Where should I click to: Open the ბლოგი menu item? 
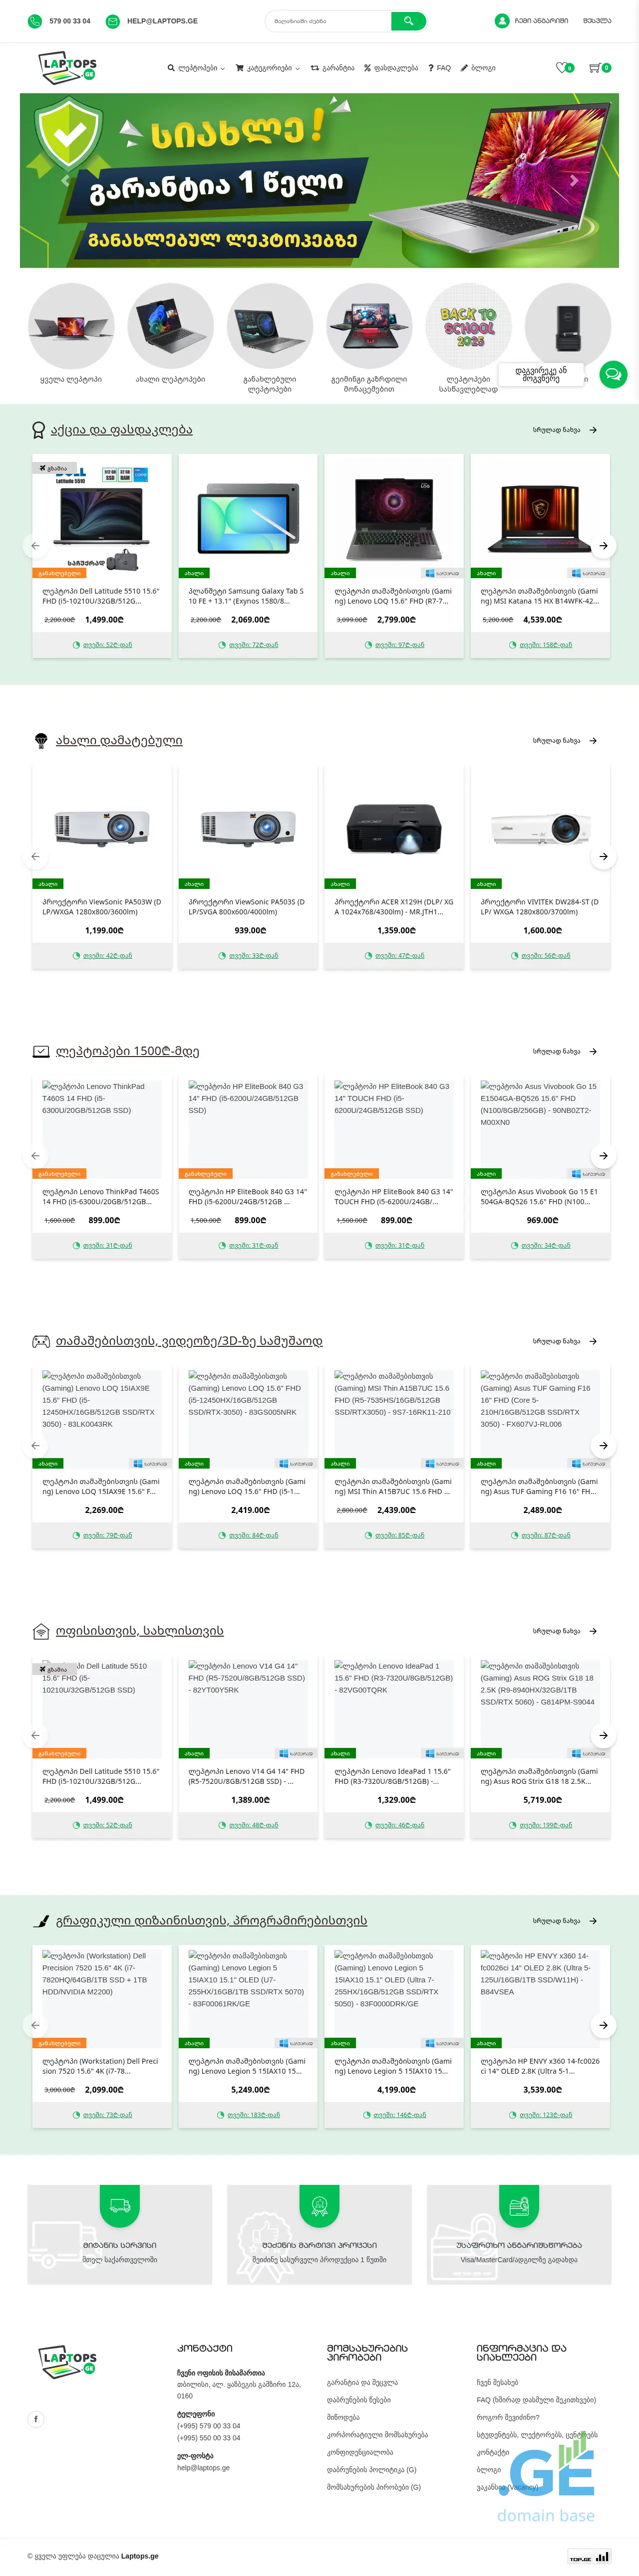[478, 68]
